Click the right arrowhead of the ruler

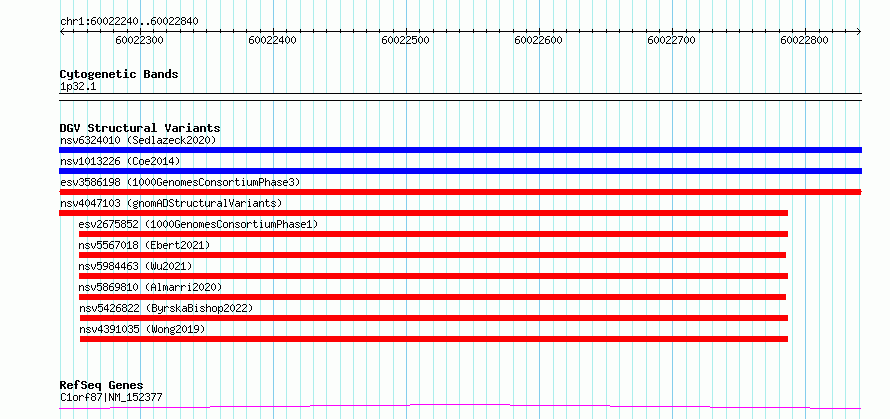click(859, 32)
